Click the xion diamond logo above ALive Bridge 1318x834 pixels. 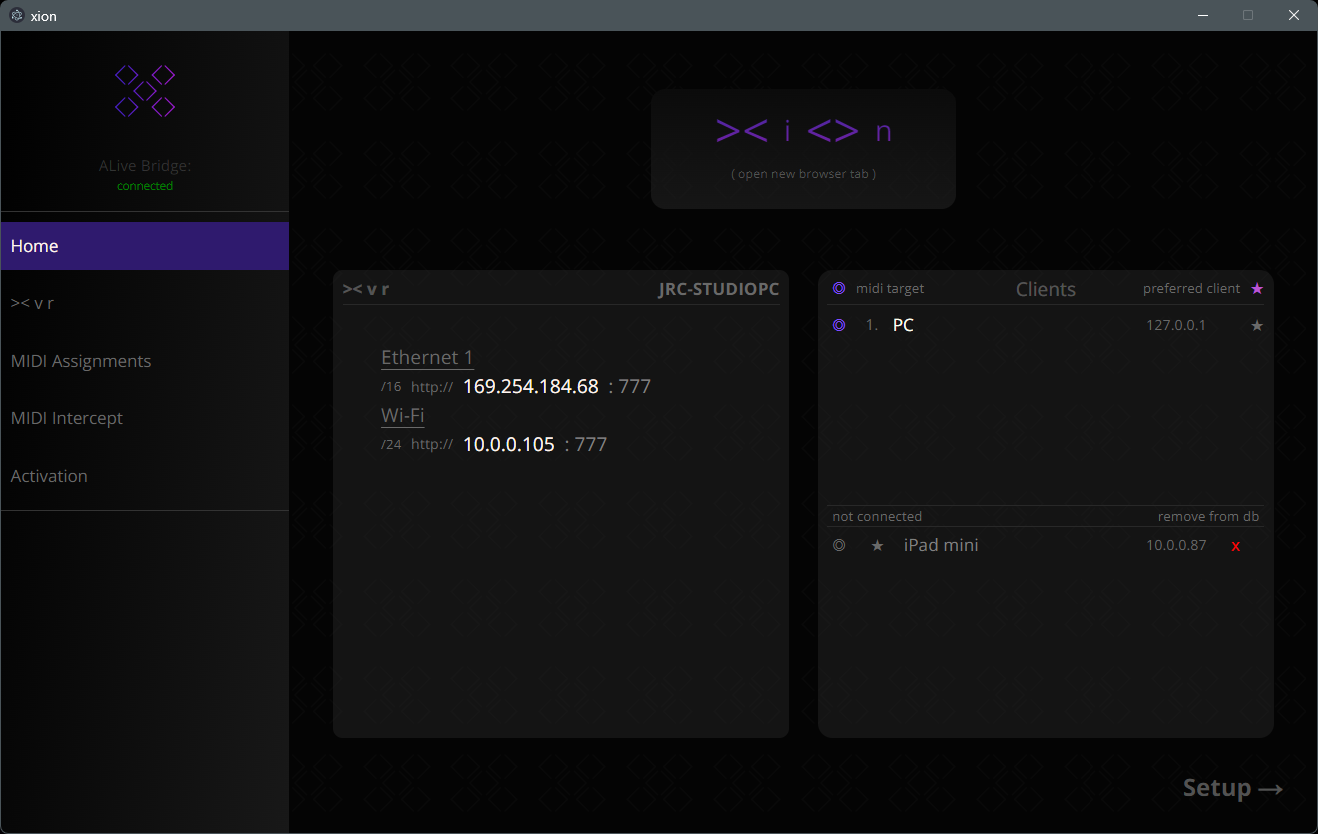point(144,90)
